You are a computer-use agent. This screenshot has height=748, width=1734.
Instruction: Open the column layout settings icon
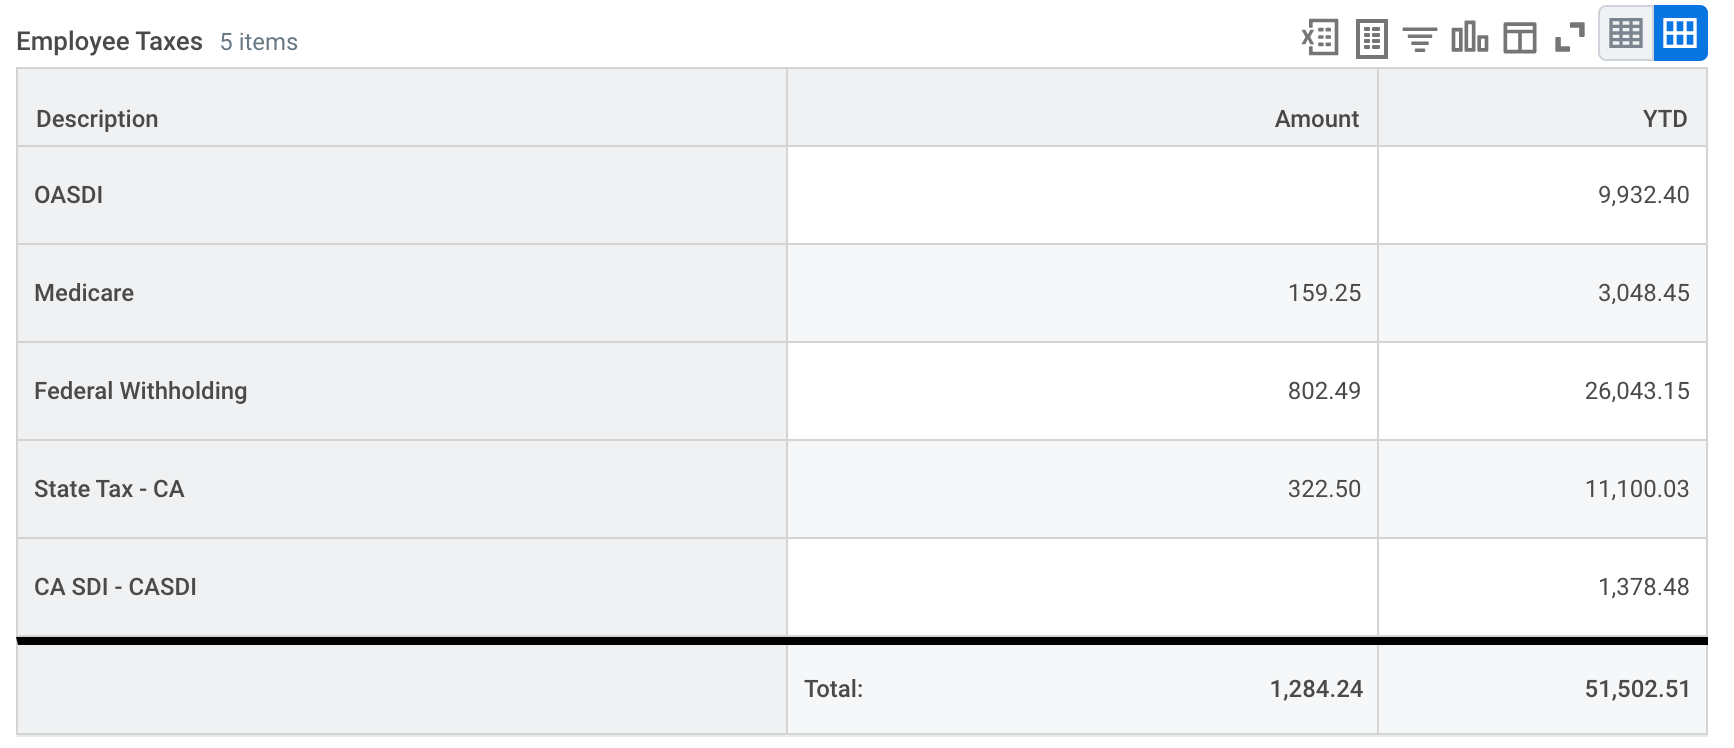[1519, 39]
